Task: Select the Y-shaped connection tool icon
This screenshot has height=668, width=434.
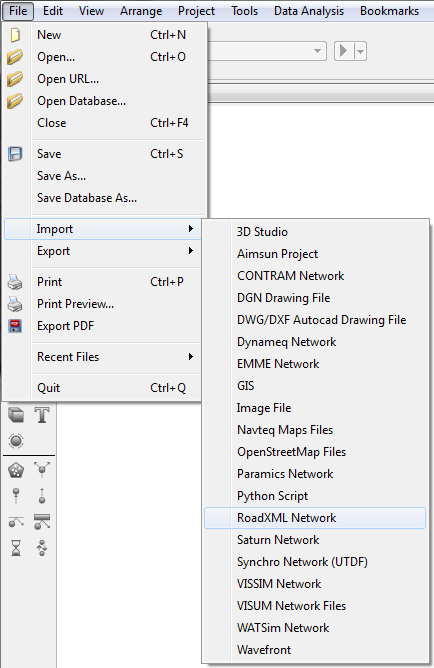Action: coord(42,470)
